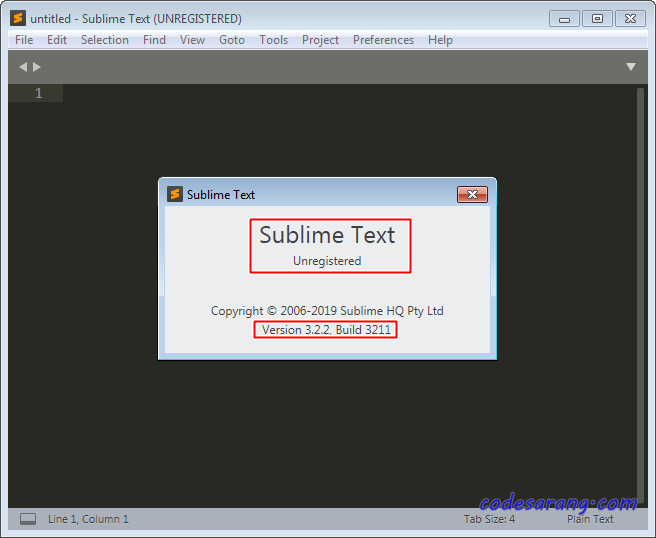Click the Sublime Text icon in main title bar

(18, 18)
